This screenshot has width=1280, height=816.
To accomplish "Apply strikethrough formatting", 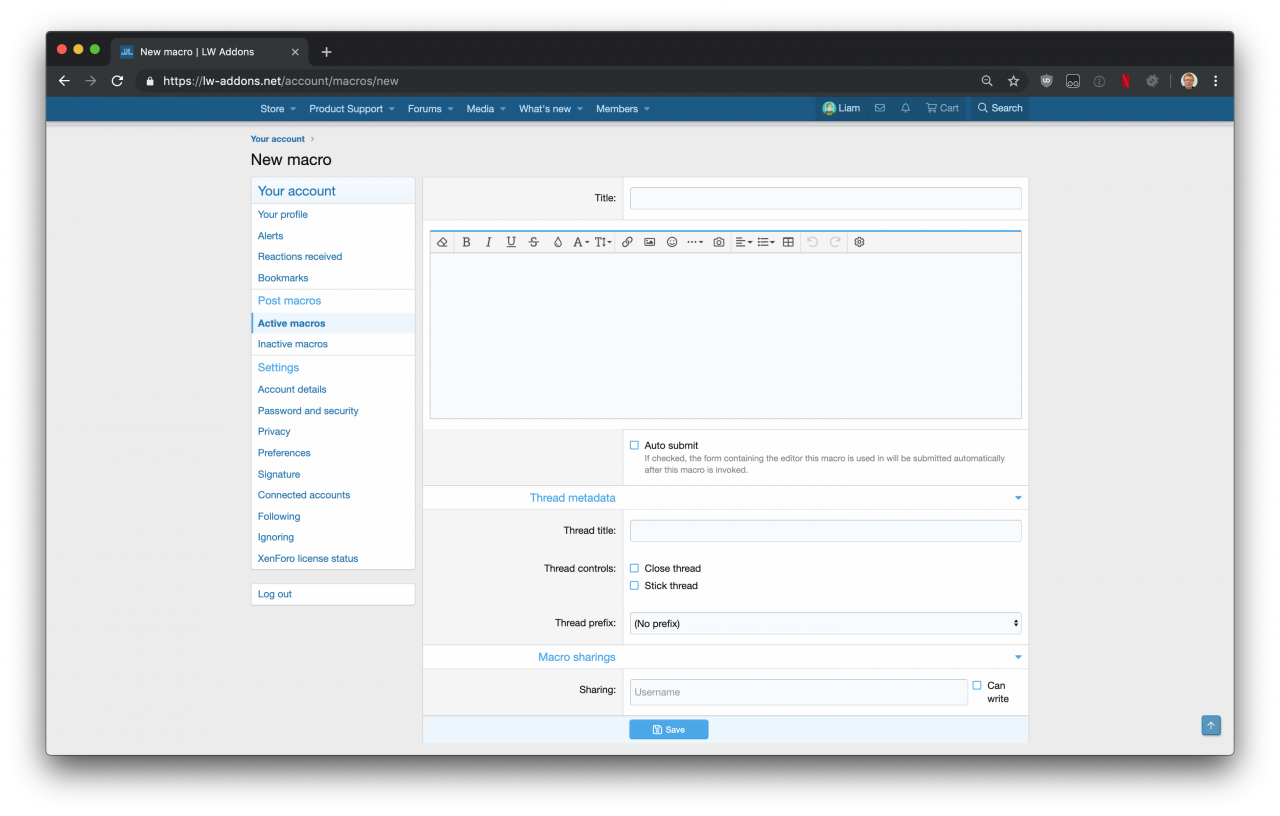I will pos(533,242).
